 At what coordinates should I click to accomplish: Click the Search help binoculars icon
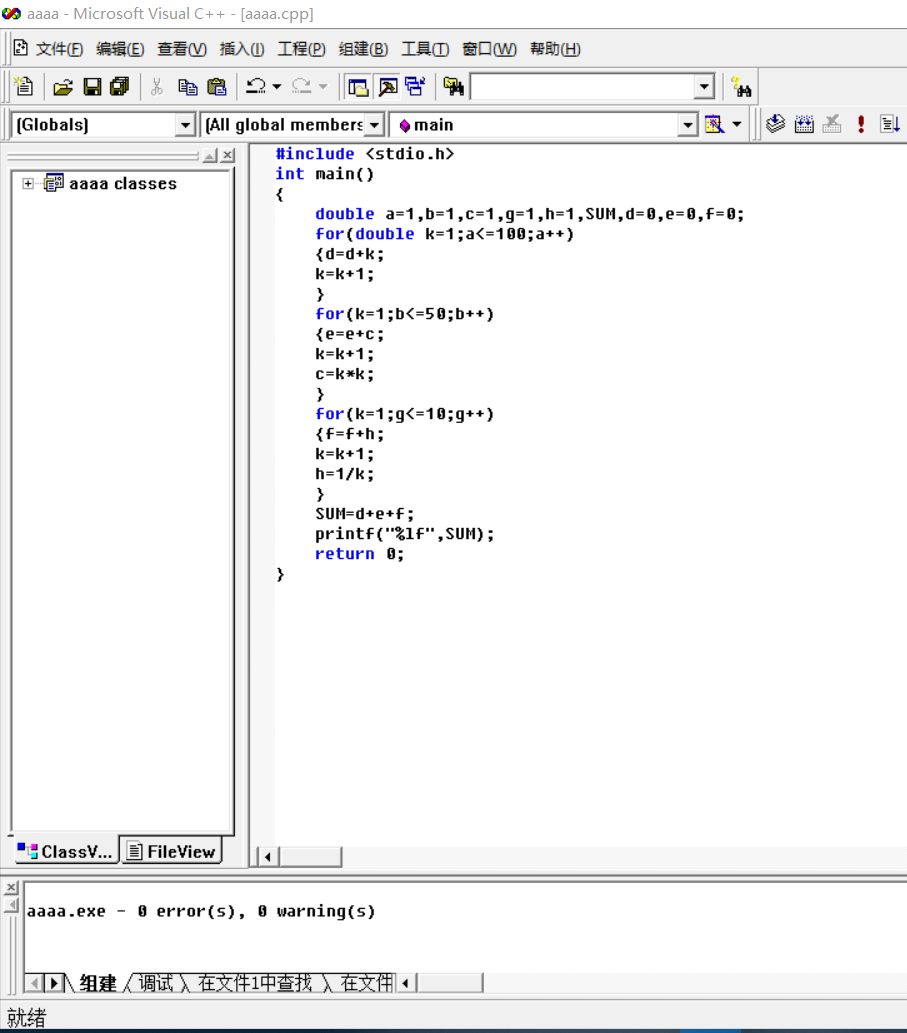point(741,87)
